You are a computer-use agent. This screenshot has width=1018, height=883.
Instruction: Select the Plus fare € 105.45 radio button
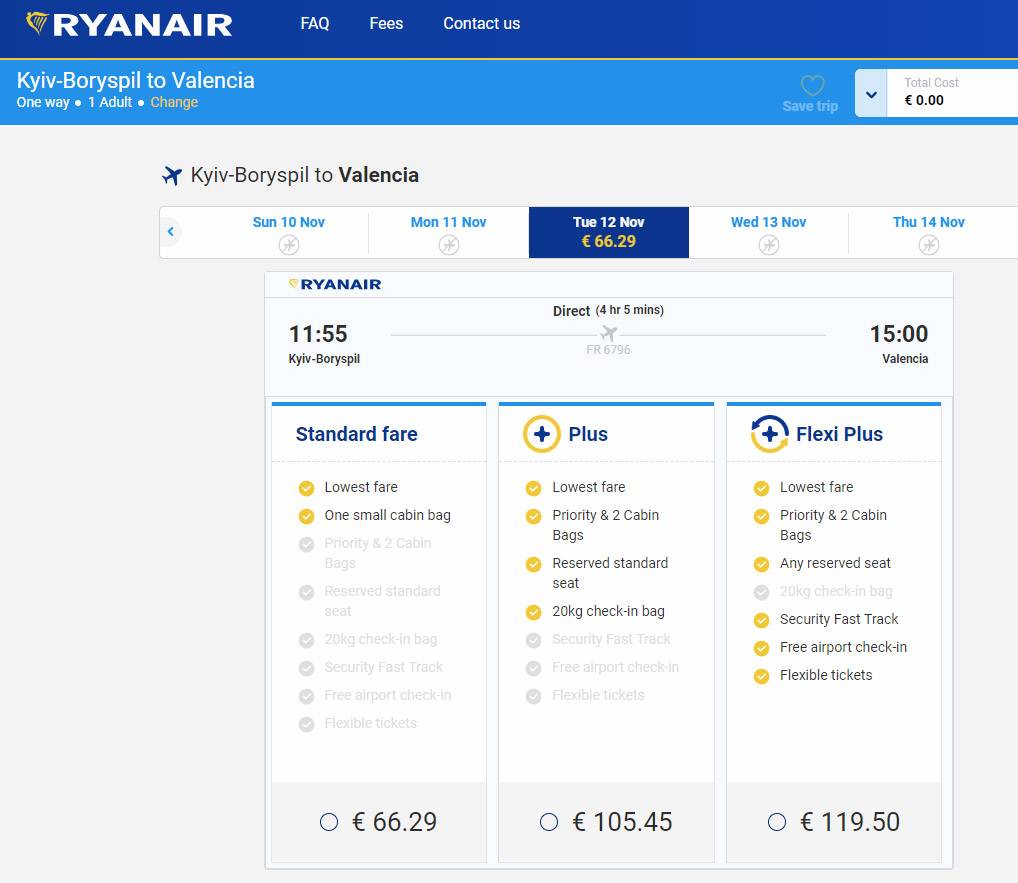[549, 822]
